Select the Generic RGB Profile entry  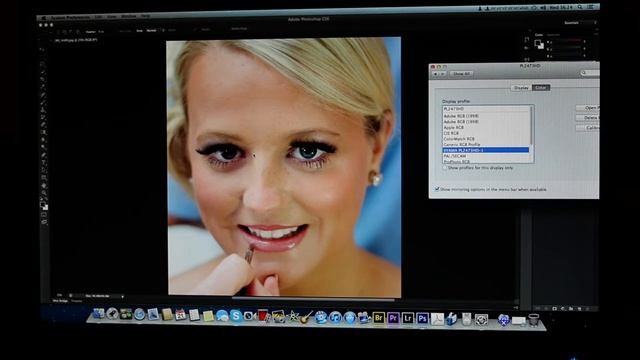point(486,144)
